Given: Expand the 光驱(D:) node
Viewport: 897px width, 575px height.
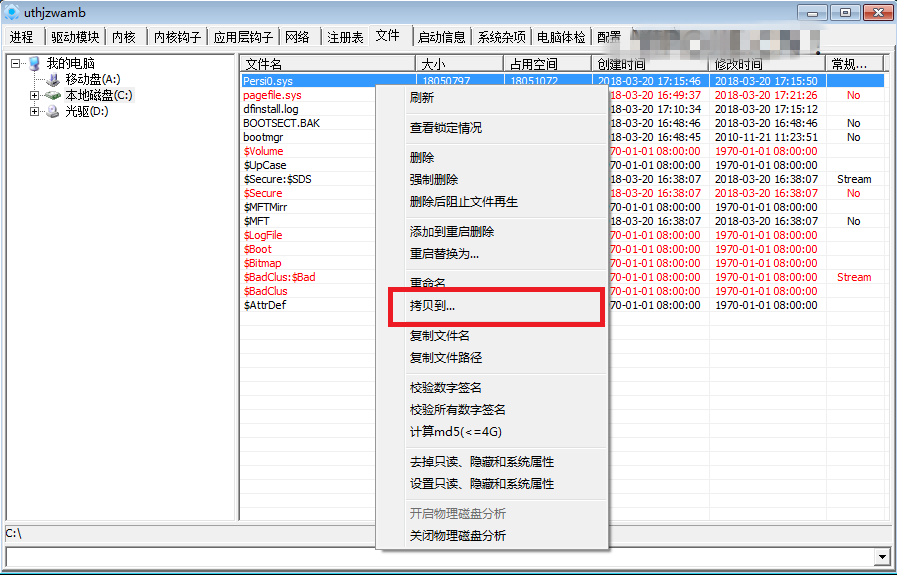Looking at the screenshot, I should [x=34, y=112].
